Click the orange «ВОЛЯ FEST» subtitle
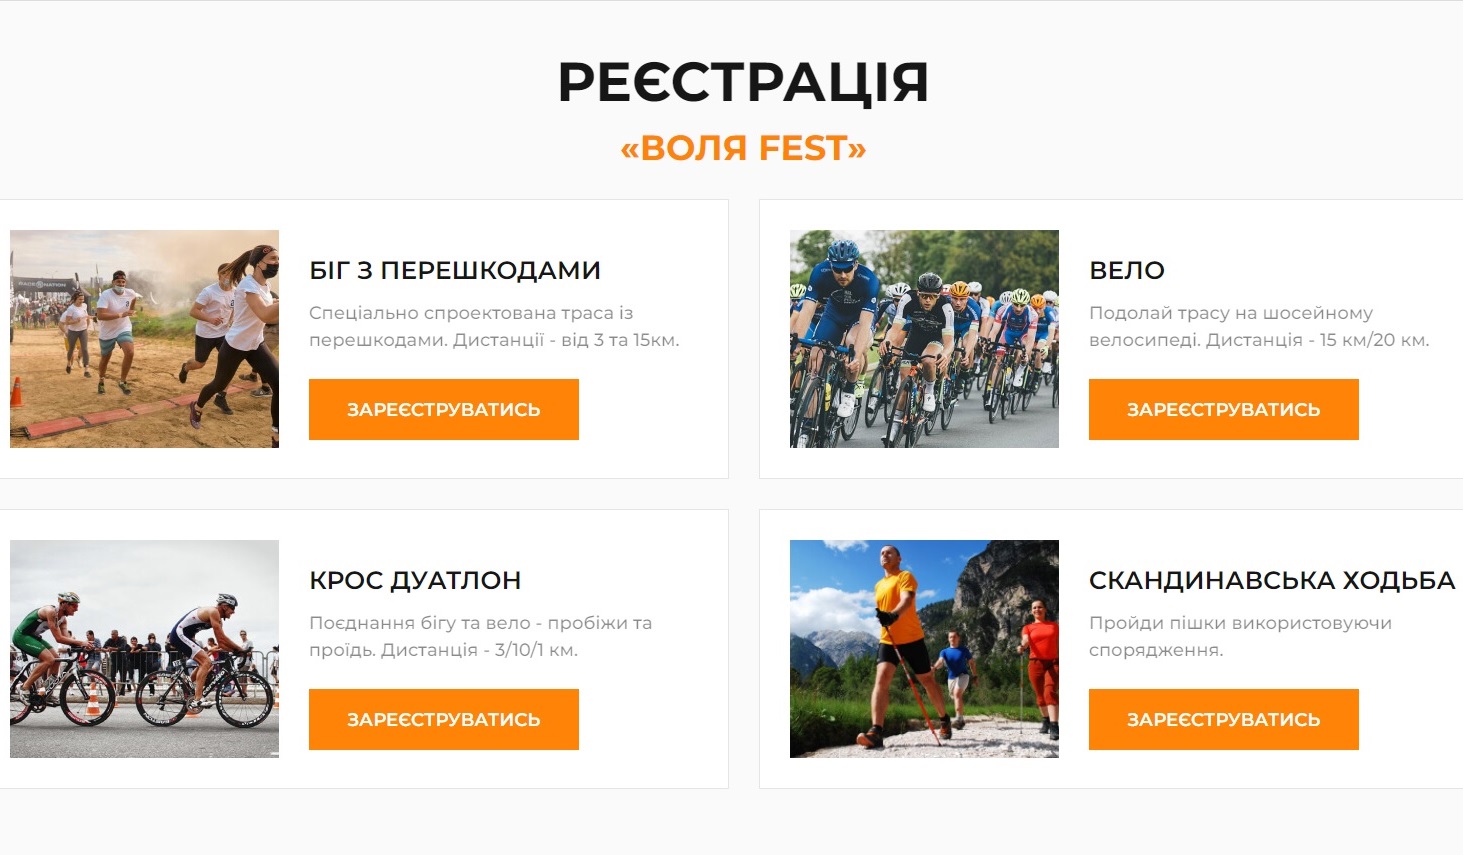Viewport: 1463px width, 855px height. point(743,148)
